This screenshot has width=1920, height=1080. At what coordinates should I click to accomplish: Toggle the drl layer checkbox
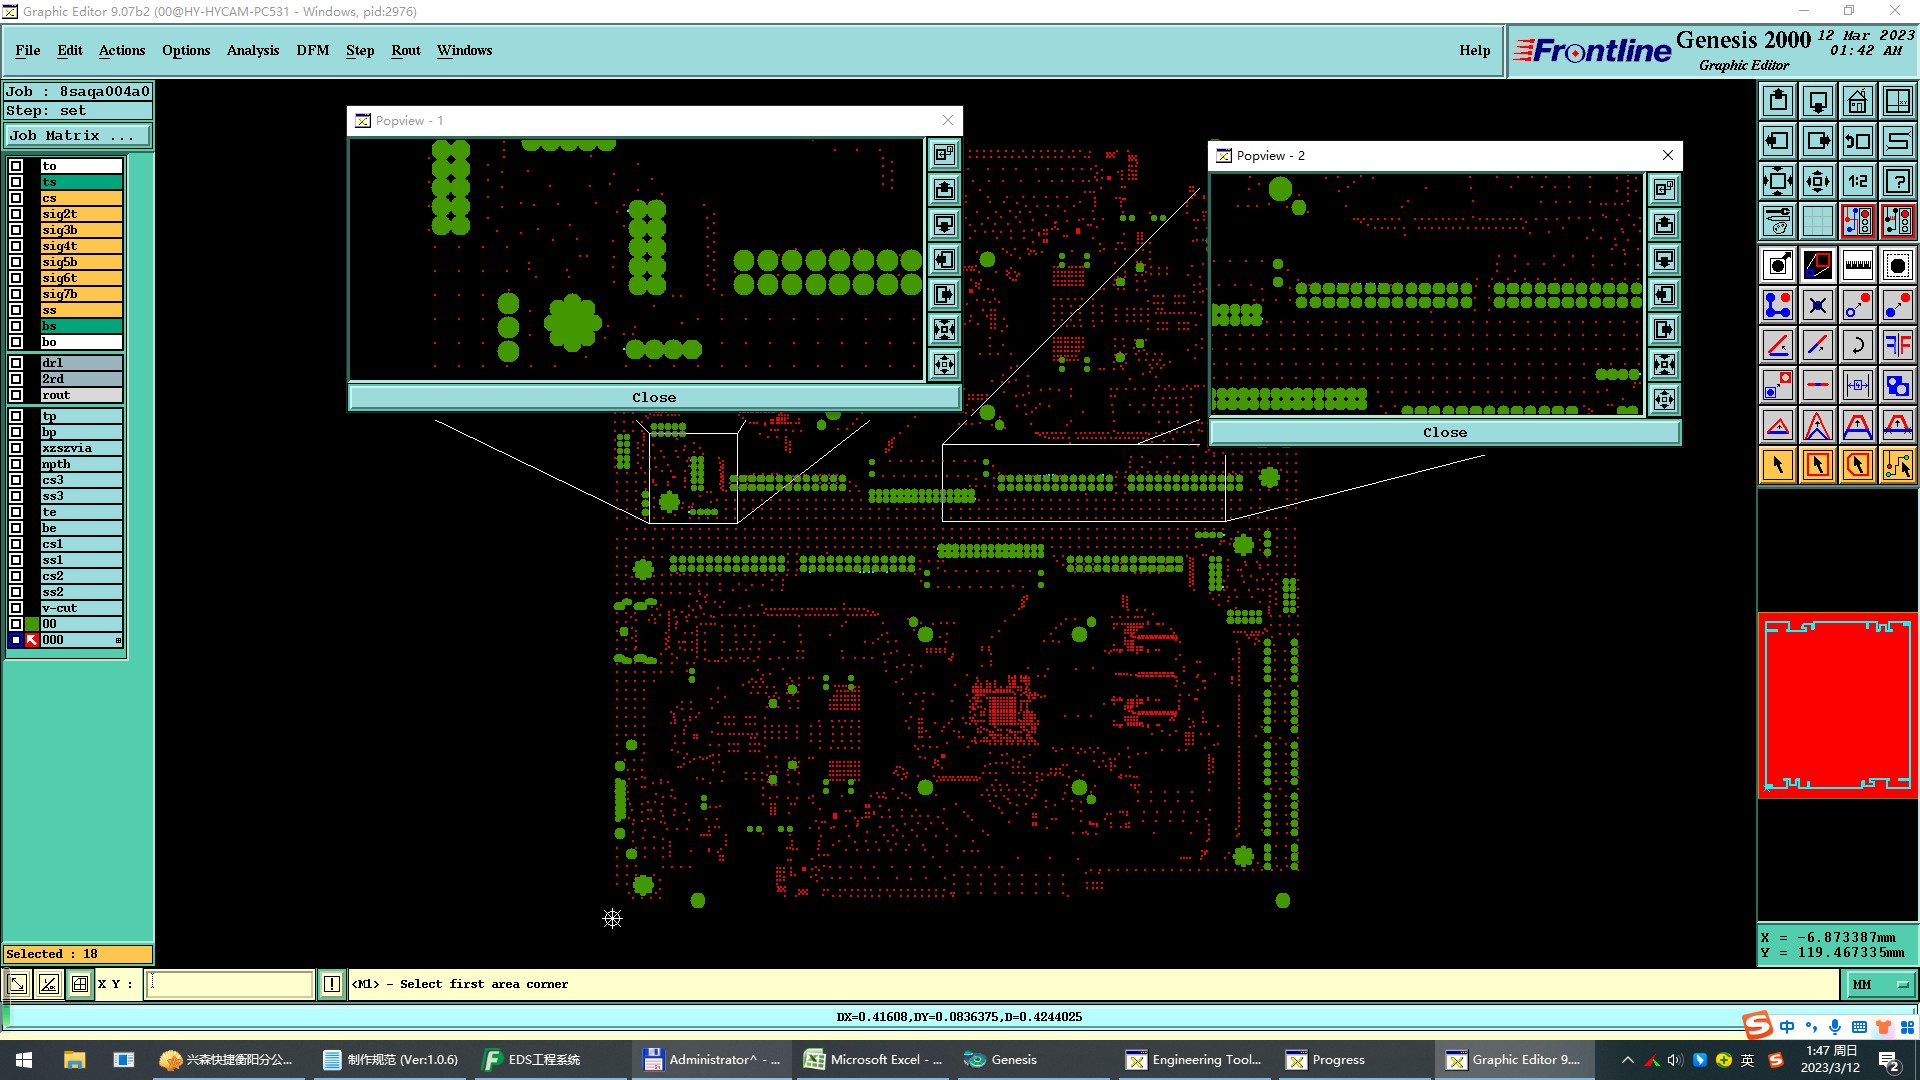(x=16, y=363)
